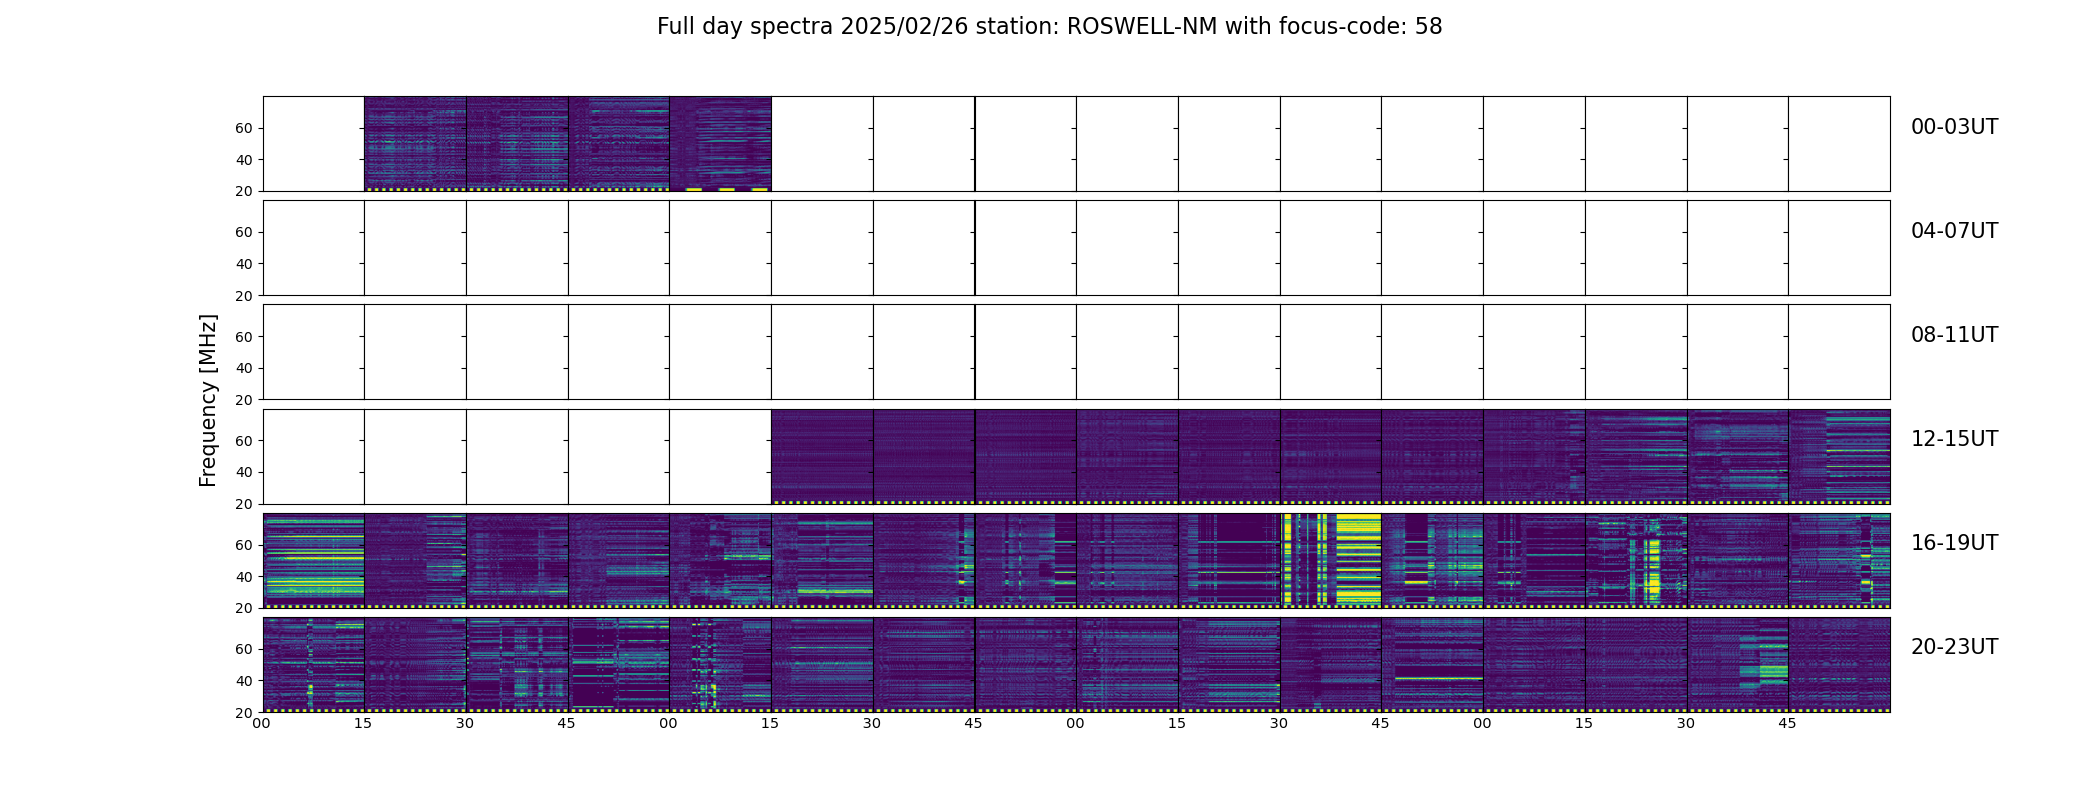Open the 13:15 spectrogram panel in 12-15UT row

[x=822, y=456]
